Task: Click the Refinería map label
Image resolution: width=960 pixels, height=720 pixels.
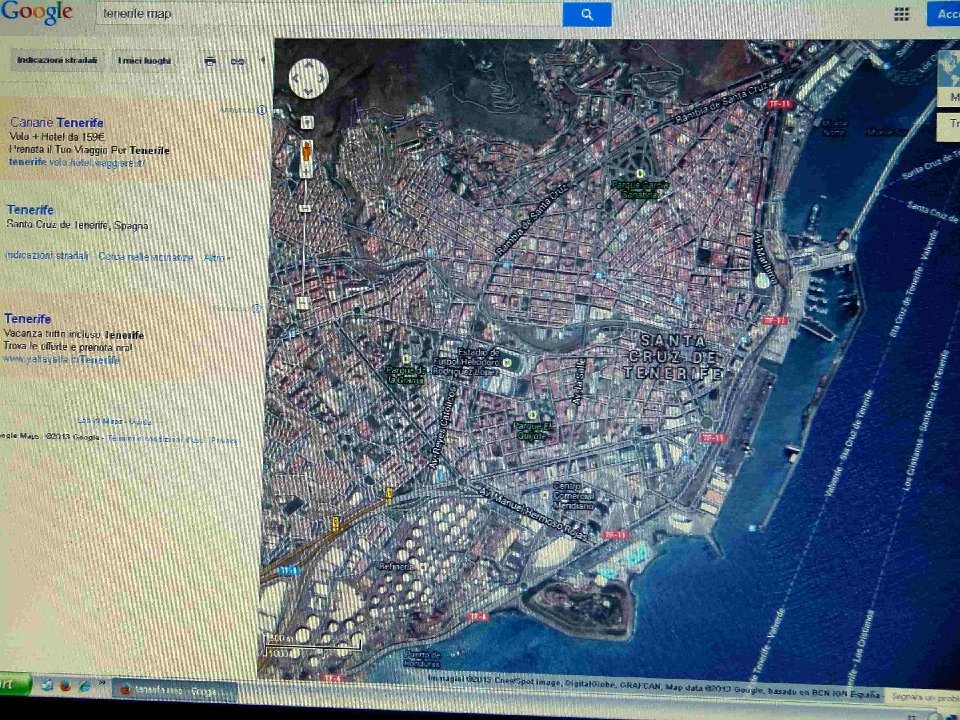Action: [396, 566]
